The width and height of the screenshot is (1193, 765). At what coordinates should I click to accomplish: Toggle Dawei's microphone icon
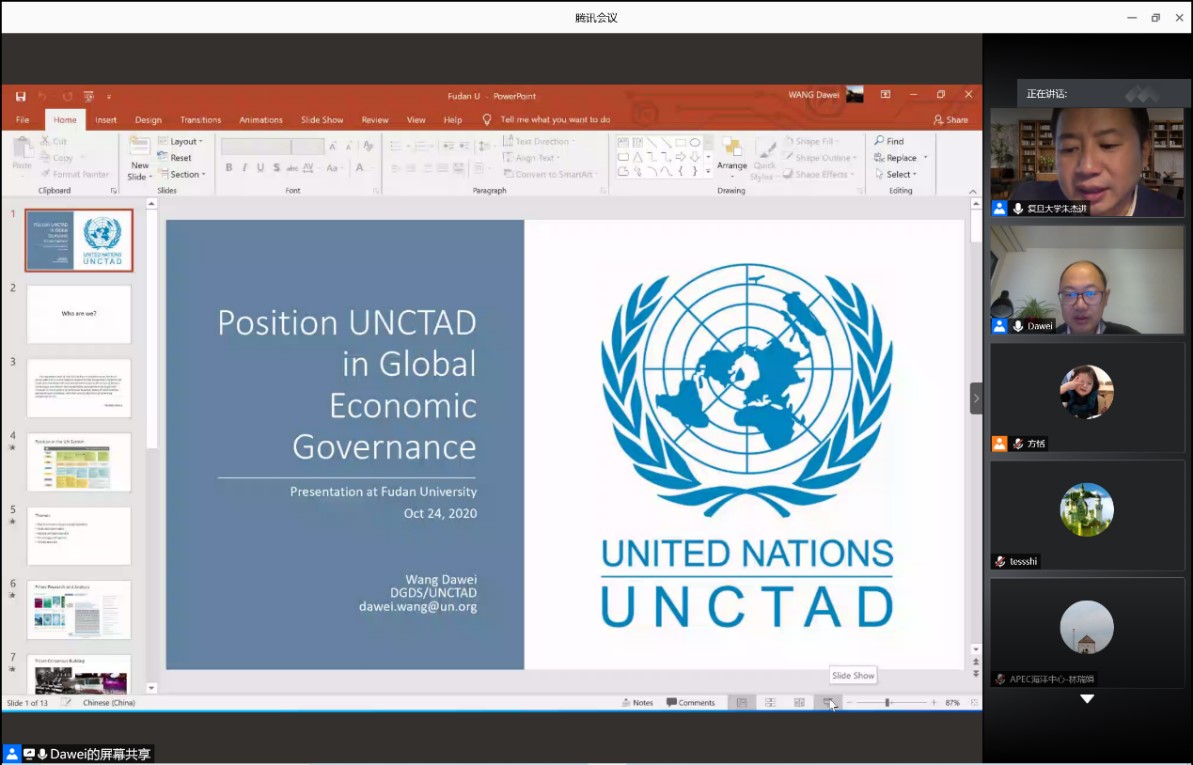(1017, 326)
